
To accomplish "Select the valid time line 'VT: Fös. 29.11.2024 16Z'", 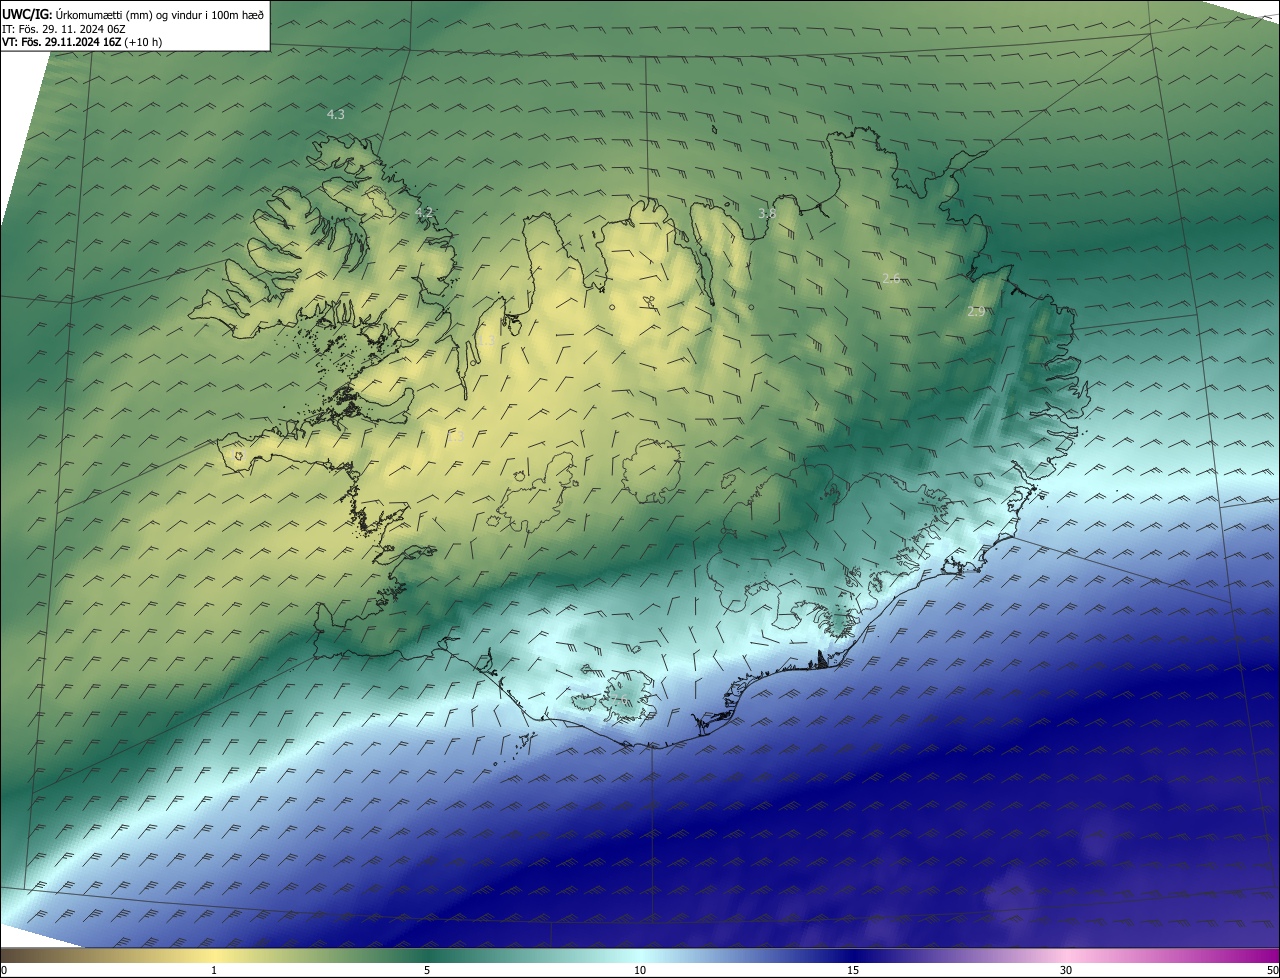I will [x=62, y=43].
